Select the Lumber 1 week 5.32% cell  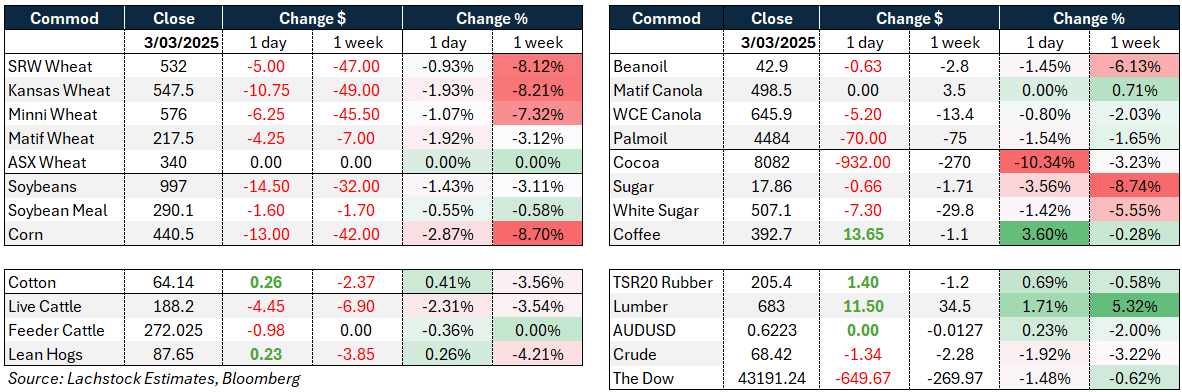pyautogui.click(x=1134, y=307)
